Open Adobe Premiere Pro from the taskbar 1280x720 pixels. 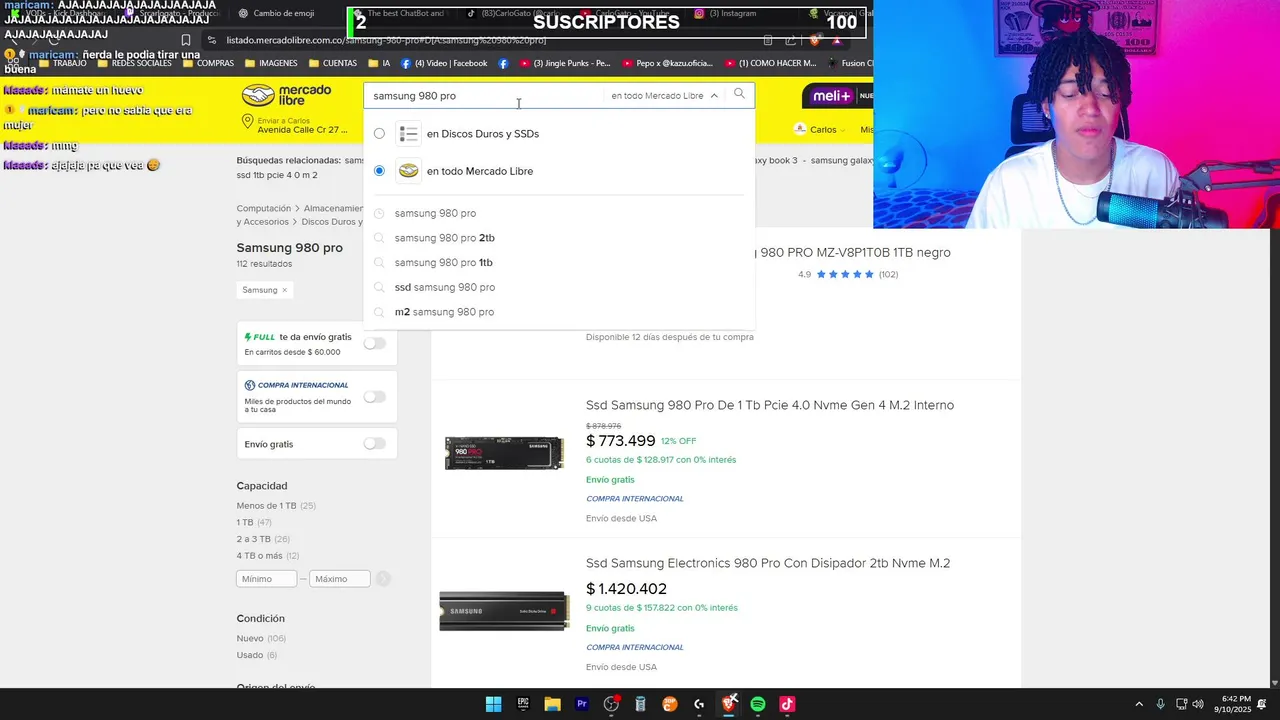click(x=582, y=704)
